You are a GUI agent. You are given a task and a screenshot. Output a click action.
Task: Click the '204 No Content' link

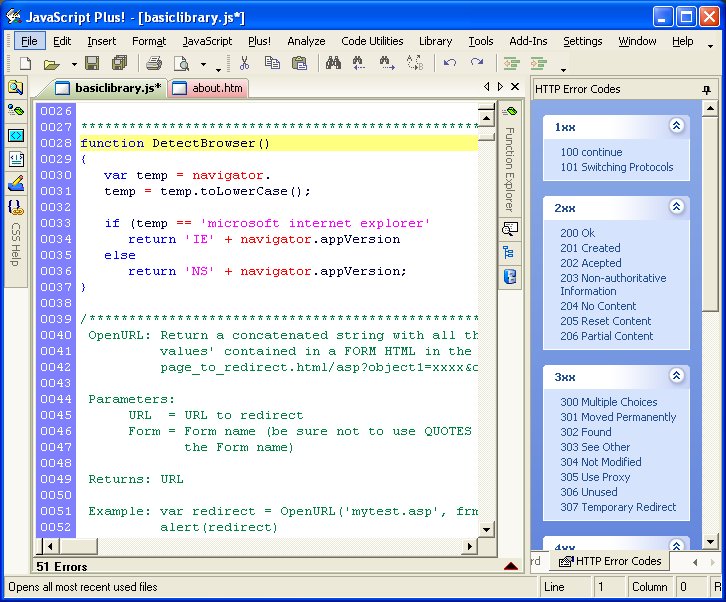click(x=598, y=306)
